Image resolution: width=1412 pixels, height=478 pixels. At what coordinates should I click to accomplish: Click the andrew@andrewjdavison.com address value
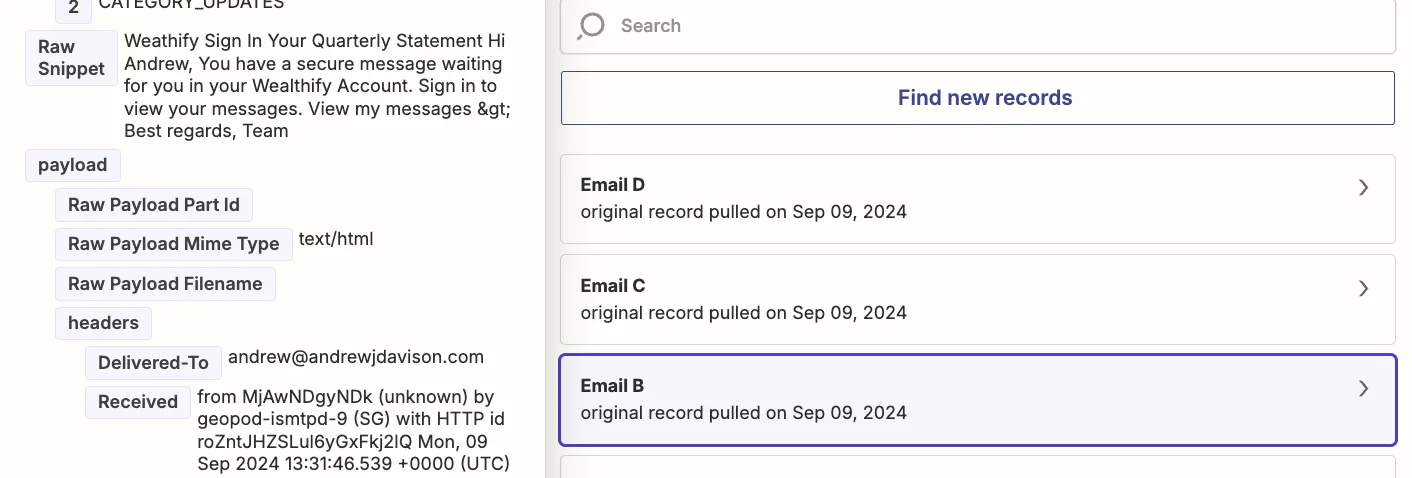pos(355,357)
